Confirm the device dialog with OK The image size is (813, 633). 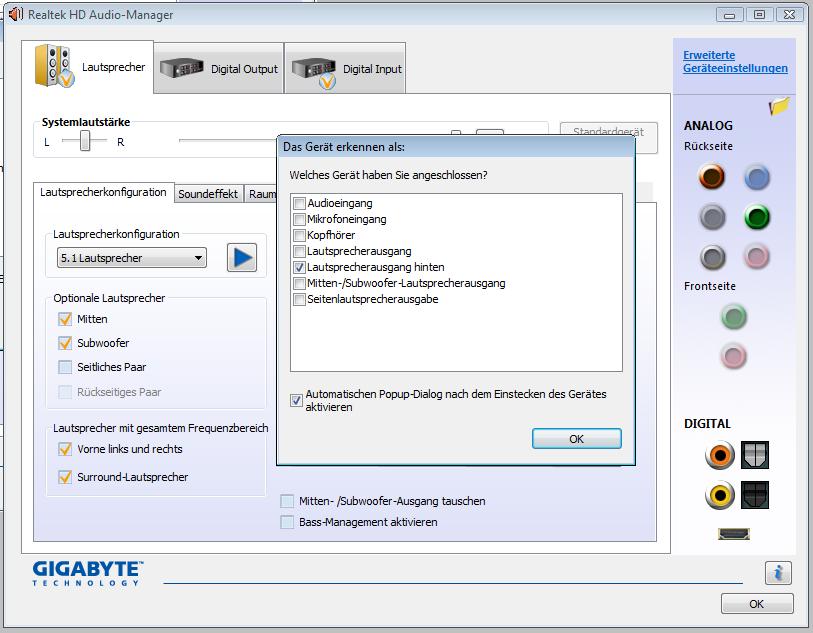[x=577, y=439]
